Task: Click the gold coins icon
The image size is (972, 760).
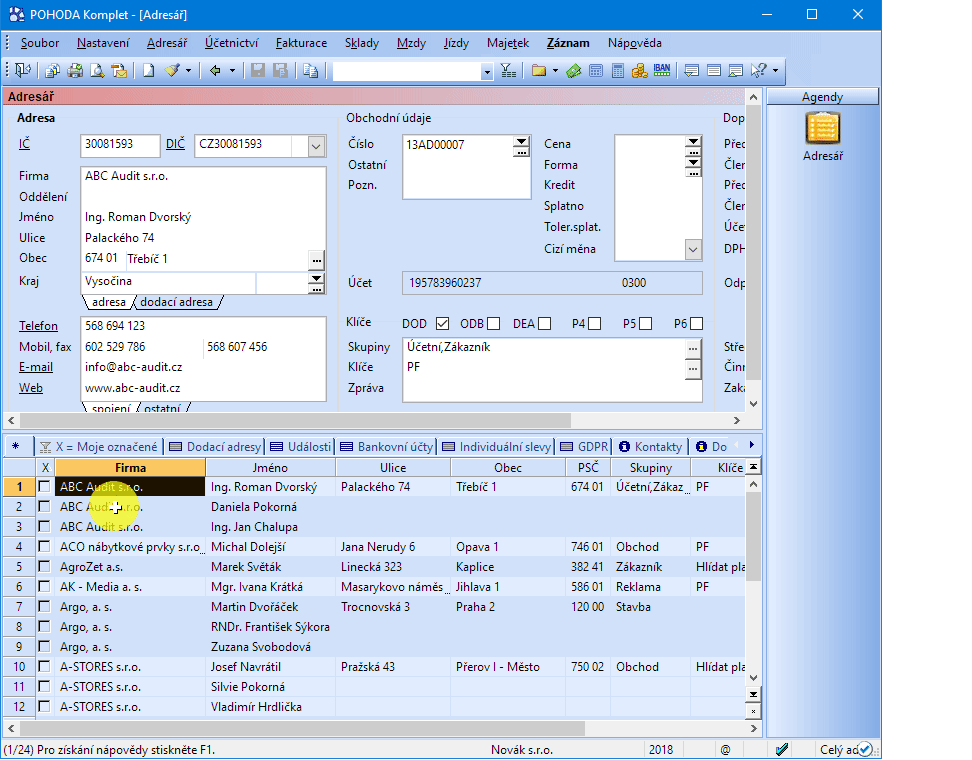Action: pyautogui.click(x=640, y=71)
